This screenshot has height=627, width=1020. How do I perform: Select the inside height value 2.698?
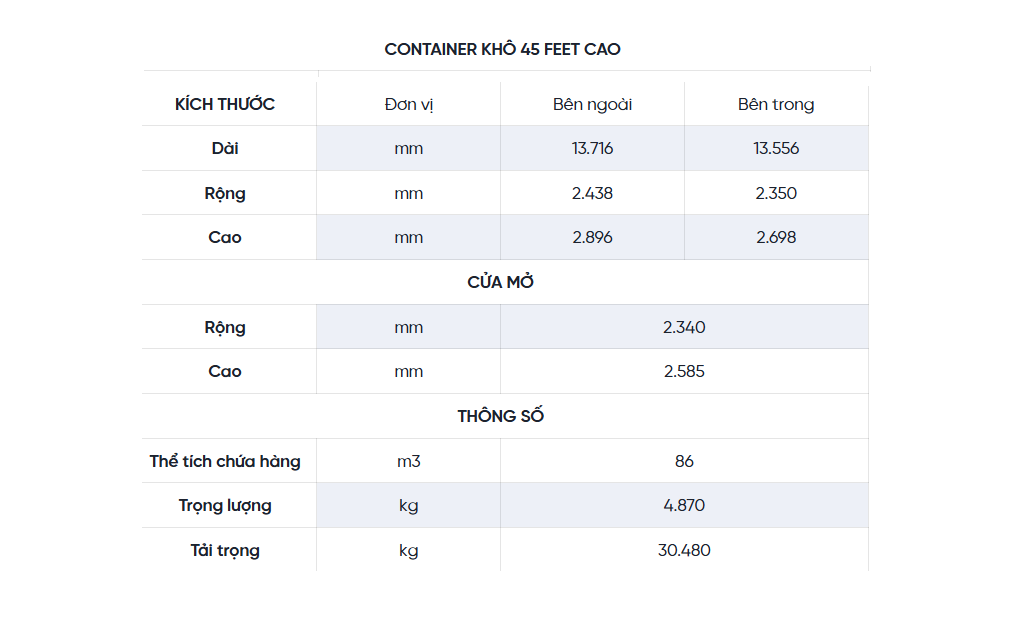(x=776, y=237)
